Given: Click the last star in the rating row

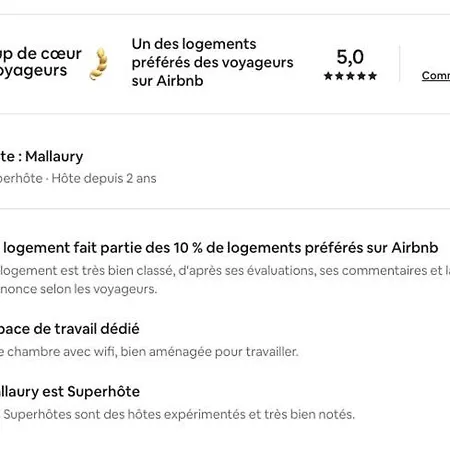Looking at the screenshot, I should click(373, 76).
